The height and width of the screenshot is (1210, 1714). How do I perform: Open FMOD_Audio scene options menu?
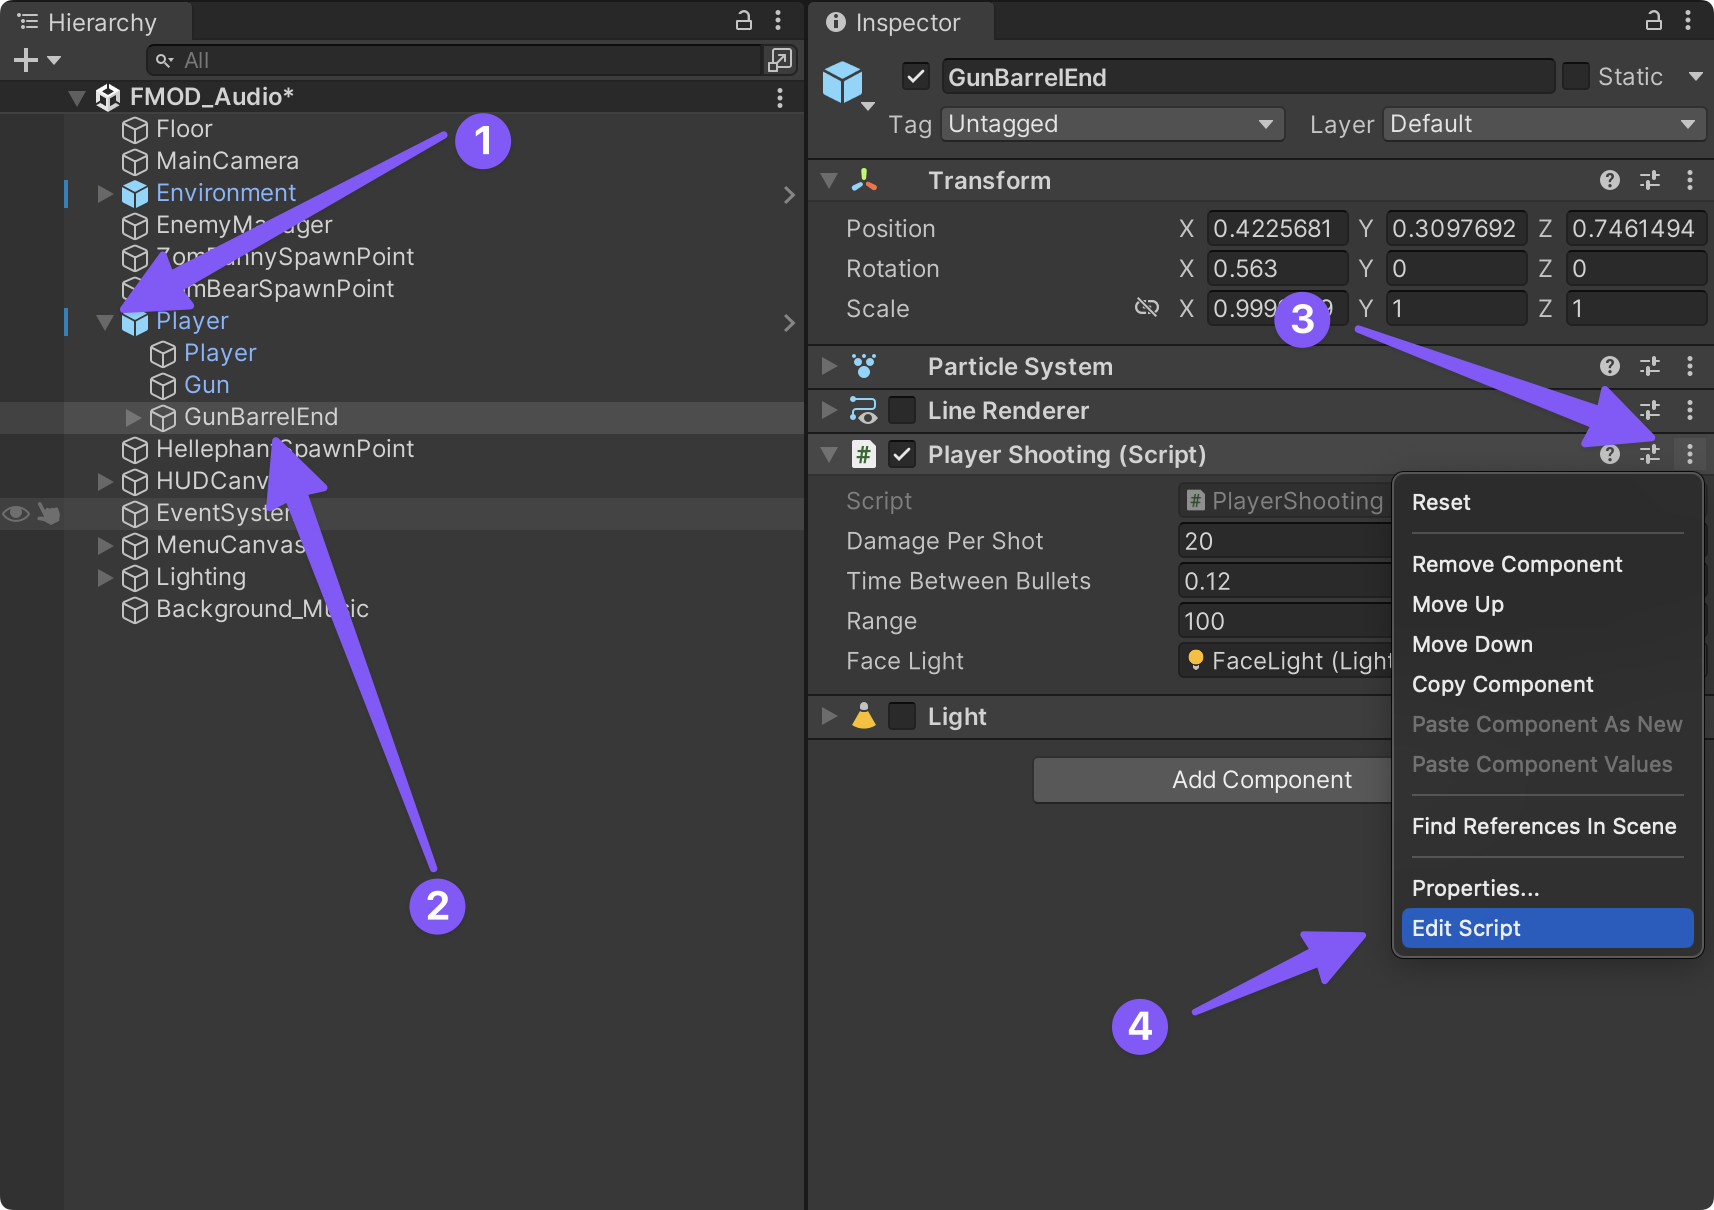(x=779, y=97)
